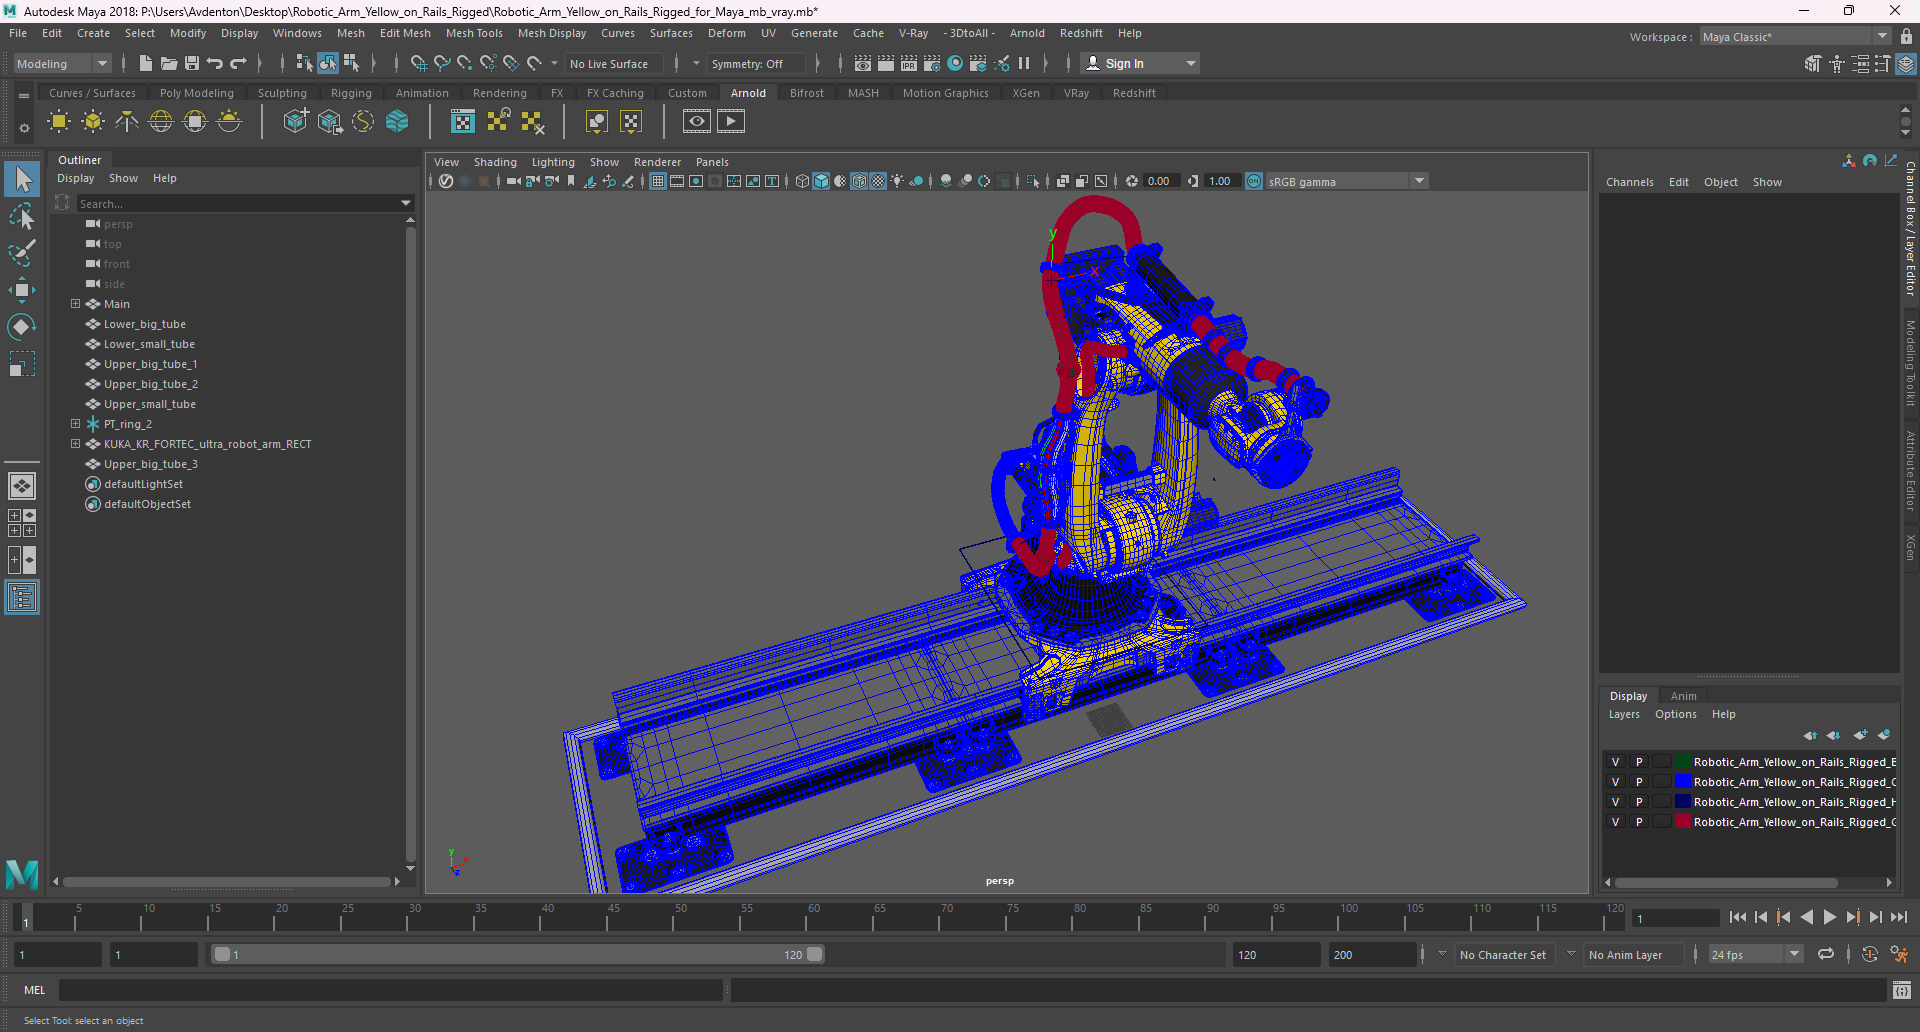Screen dimensions: 1920x1032
Task: Create new empty display layer icon
Action: pyautogui.click(x=1860, y=735)
